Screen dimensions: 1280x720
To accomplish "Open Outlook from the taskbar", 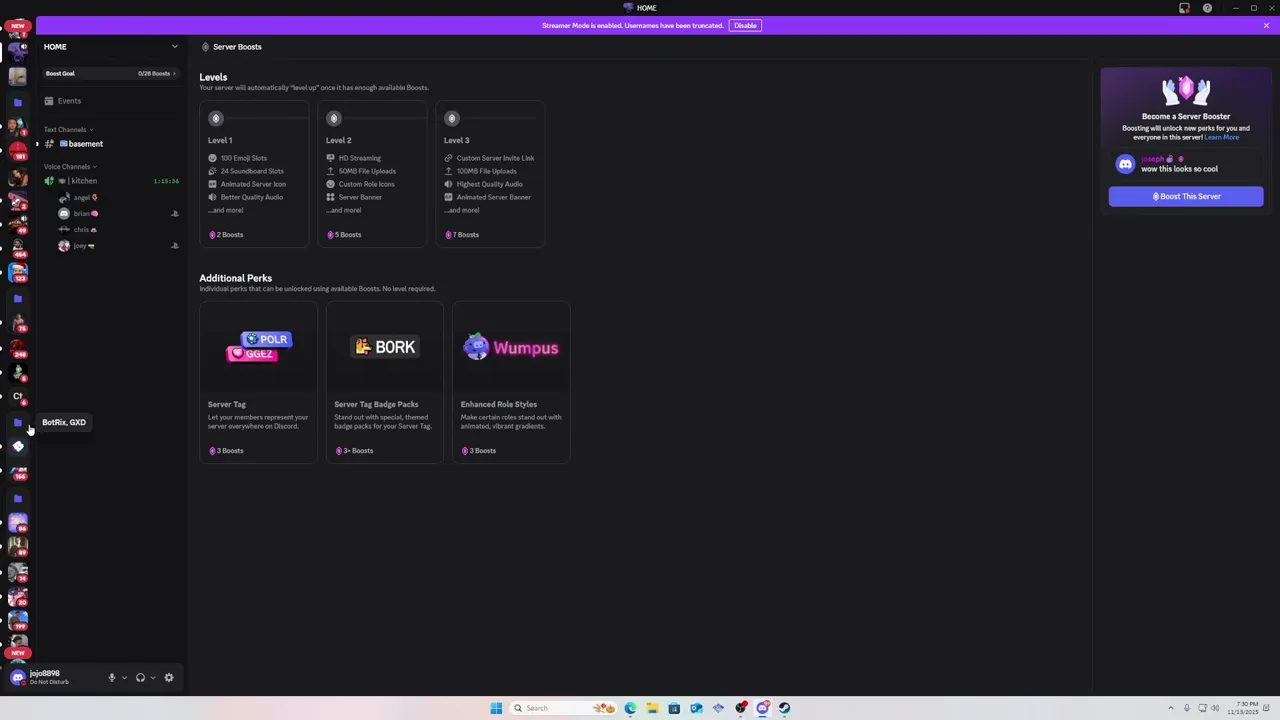I will [696, 708].
